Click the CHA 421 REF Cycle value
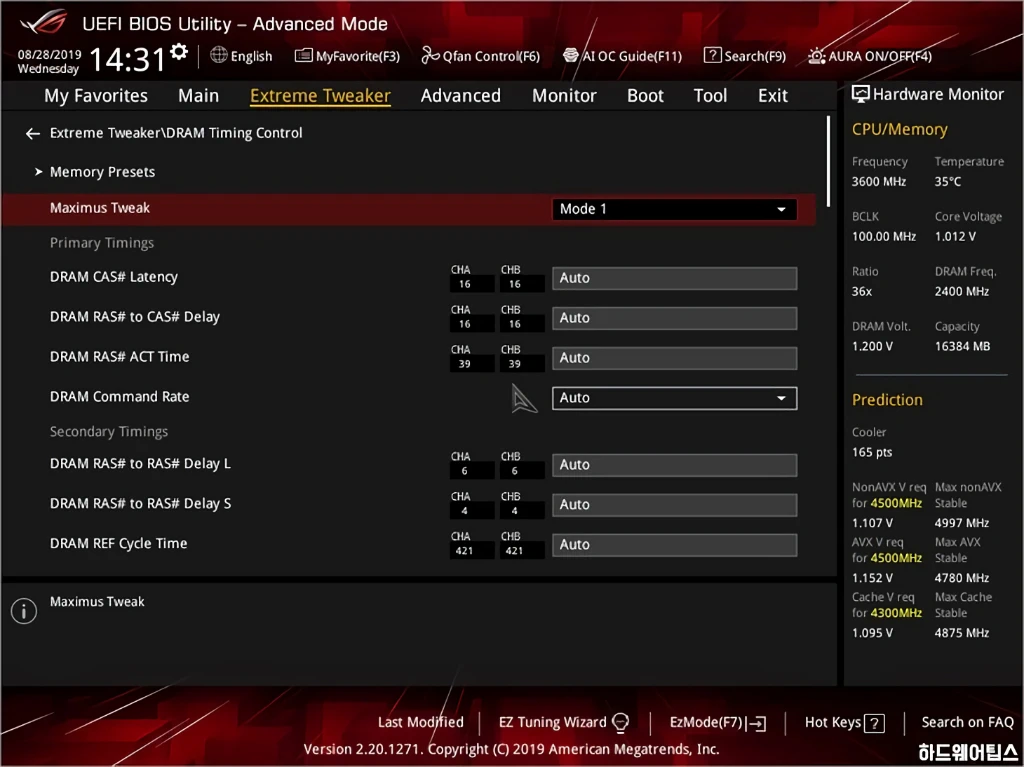The height and width of the screenshot is (767, 1024). pos(464,551)
